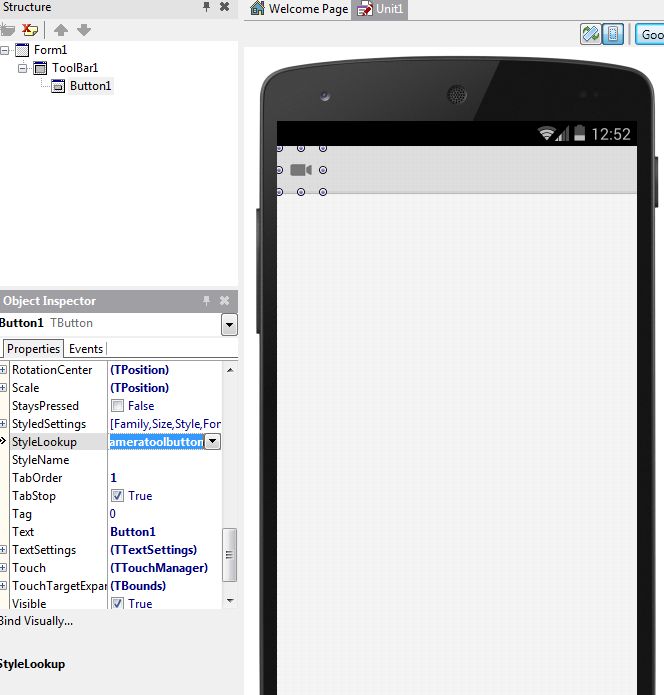
Task: Switch to the Properties tab
Action: click(33, 349)
